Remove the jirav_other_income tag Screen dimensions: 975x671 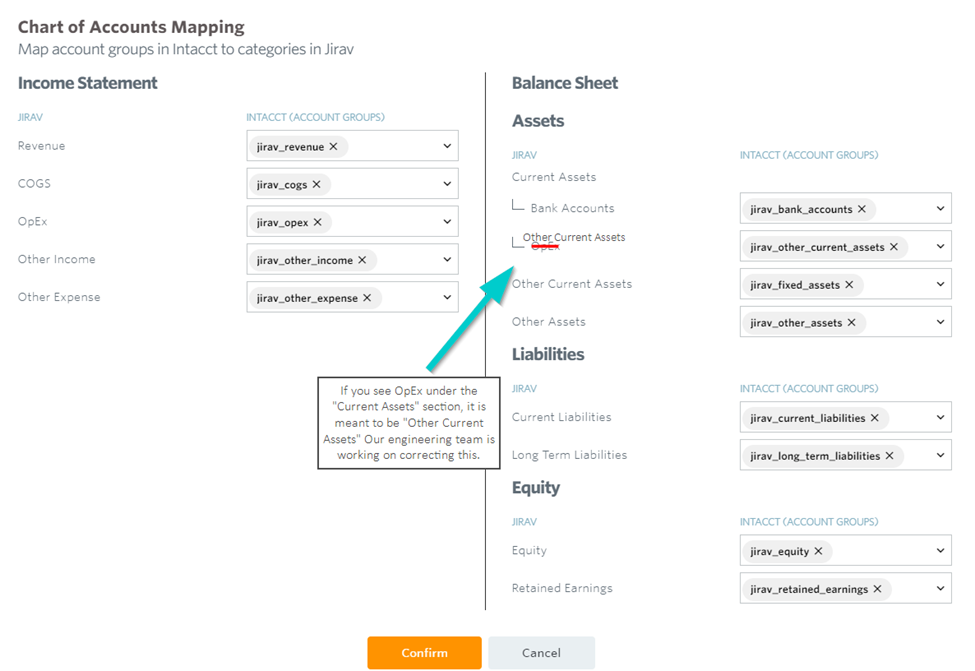(362, 260)
